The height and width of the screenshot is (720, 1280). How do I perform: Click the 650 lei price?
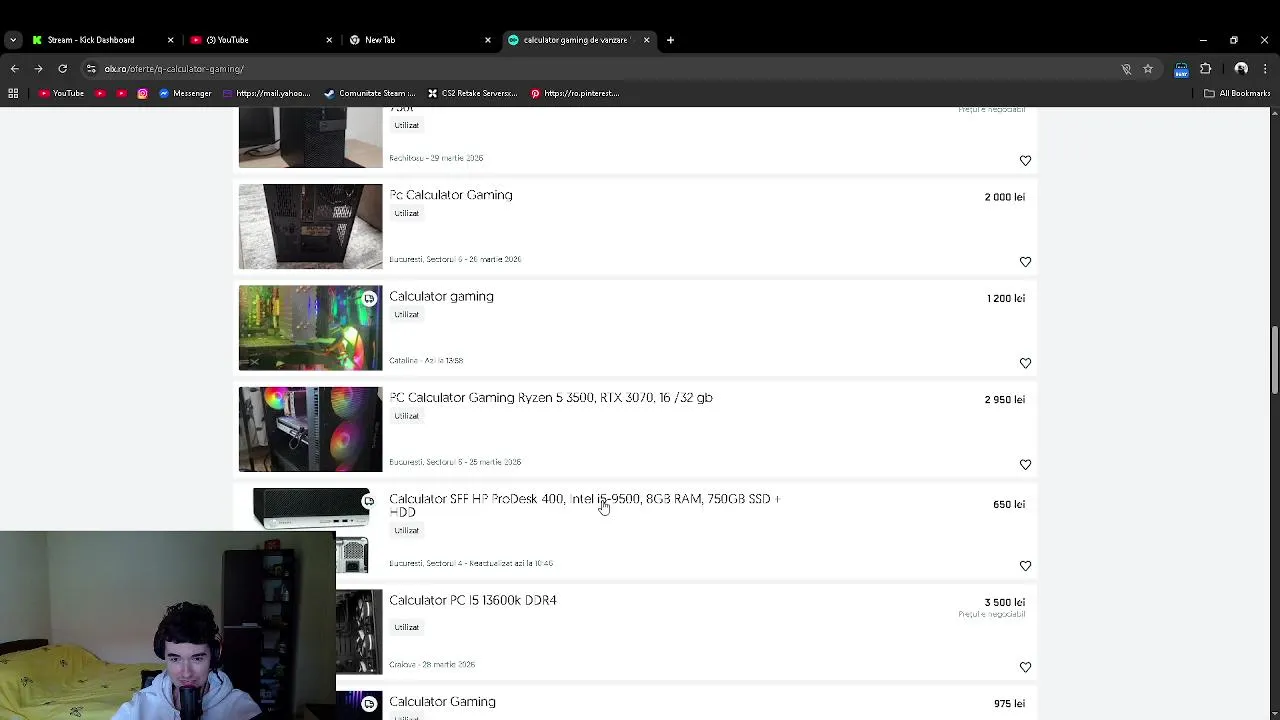tap(1009, 504)
